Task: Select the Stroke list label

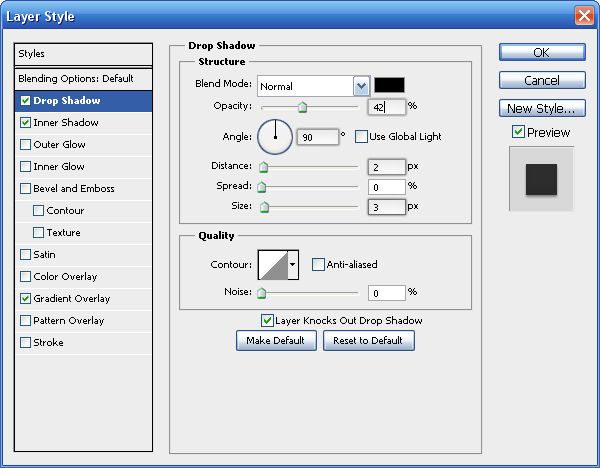Action: click(x=48, y=342)
